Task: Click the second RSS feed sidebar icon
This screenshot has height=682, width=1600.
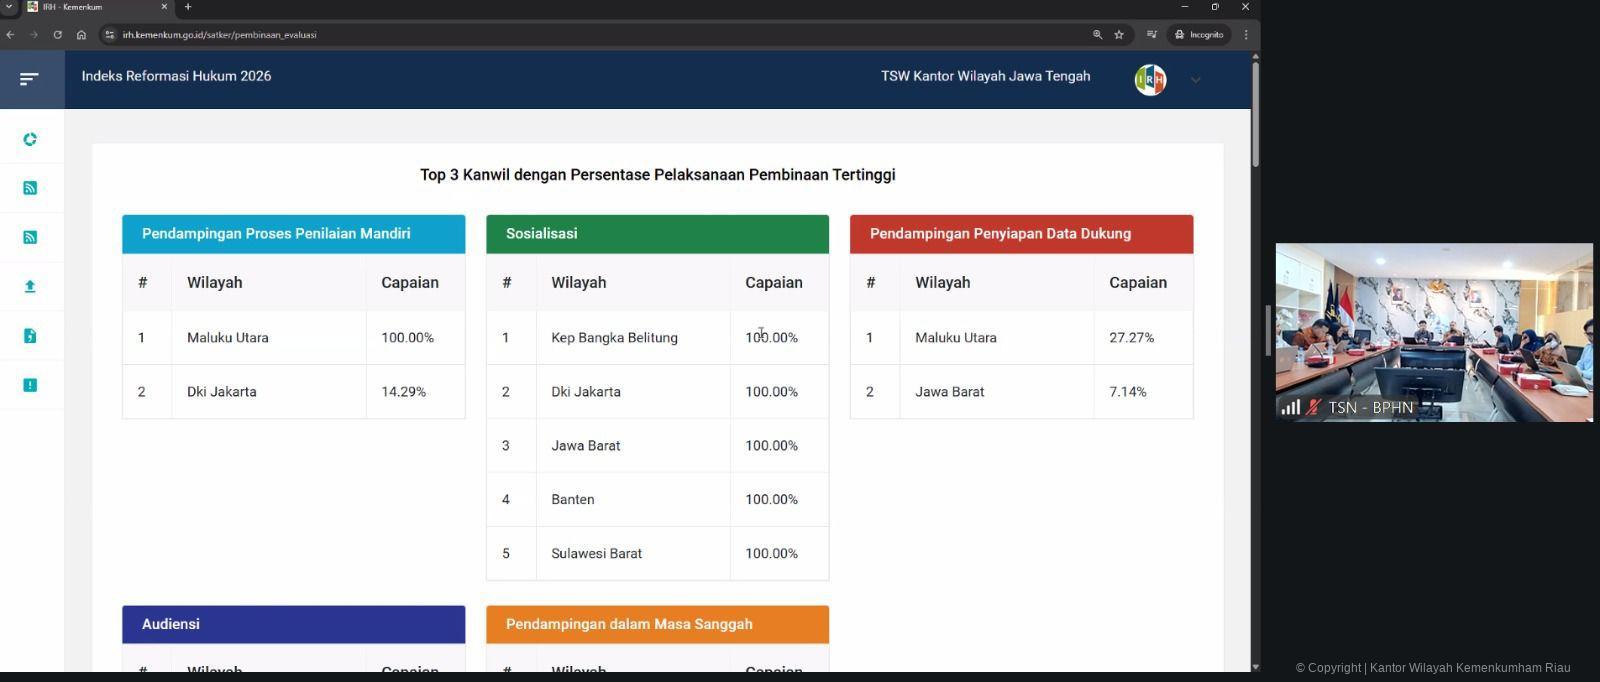Action: (30, 237)
